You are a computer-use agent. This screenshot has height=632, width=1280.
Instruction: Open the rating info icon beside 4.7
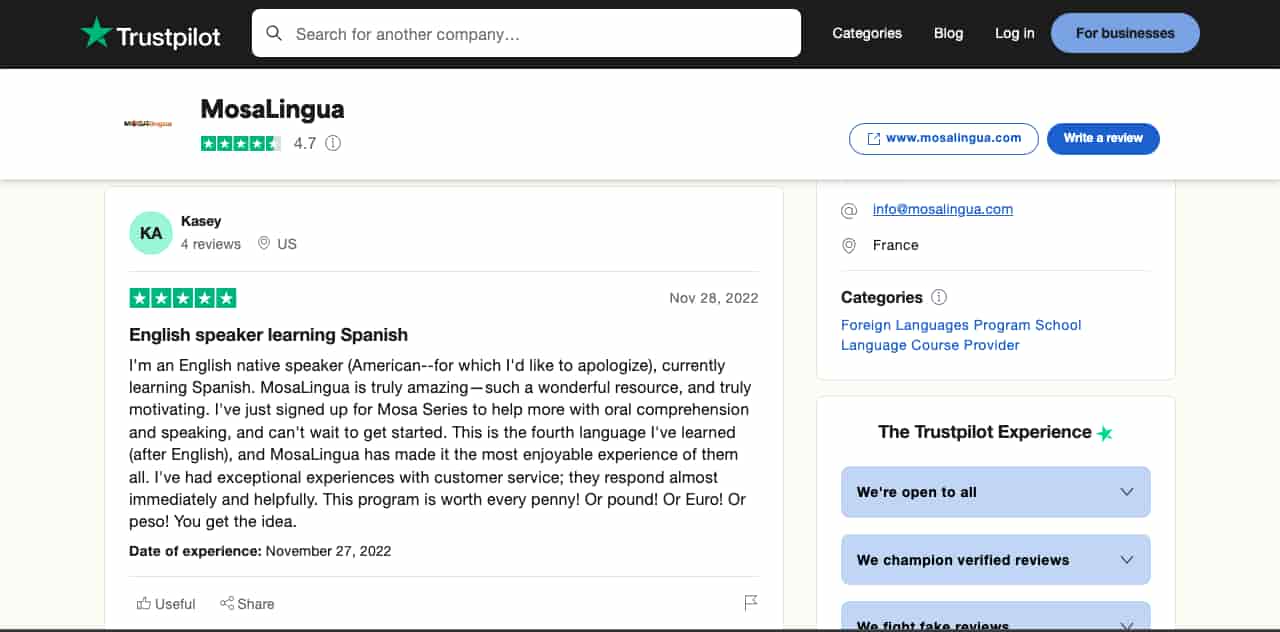[333, 143]
